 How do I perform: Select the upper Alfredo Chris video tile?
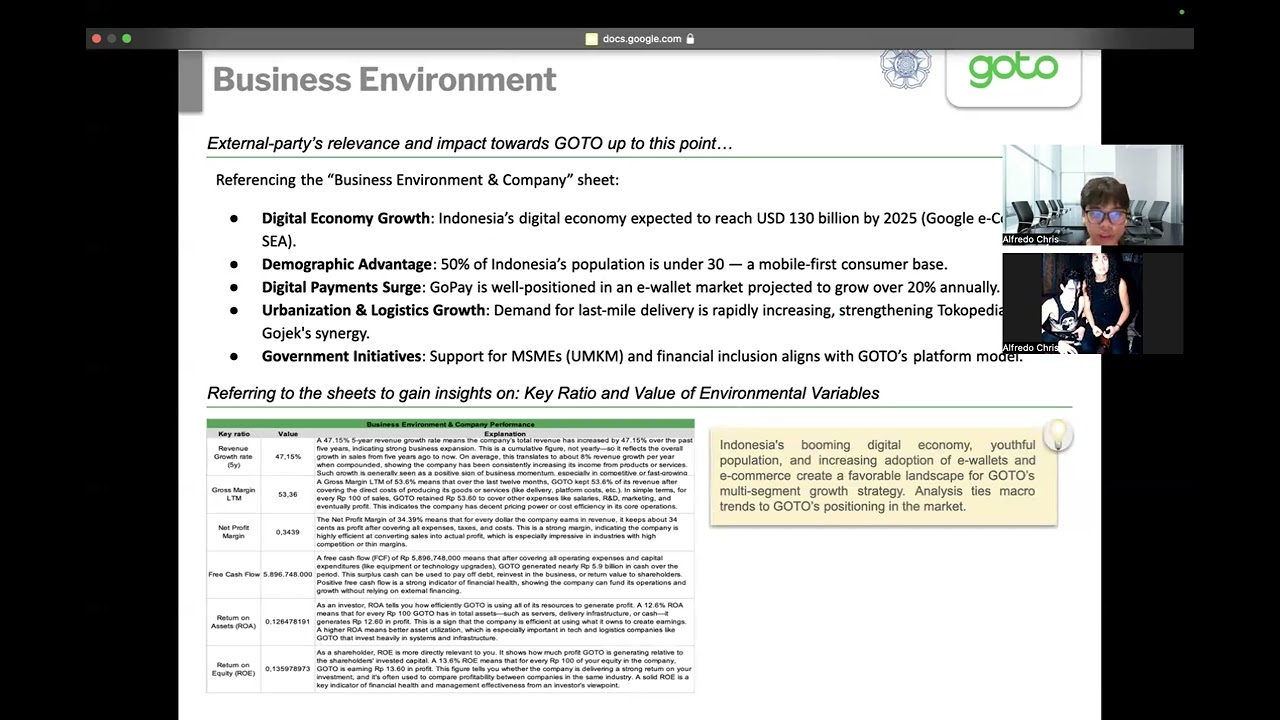1093,195
